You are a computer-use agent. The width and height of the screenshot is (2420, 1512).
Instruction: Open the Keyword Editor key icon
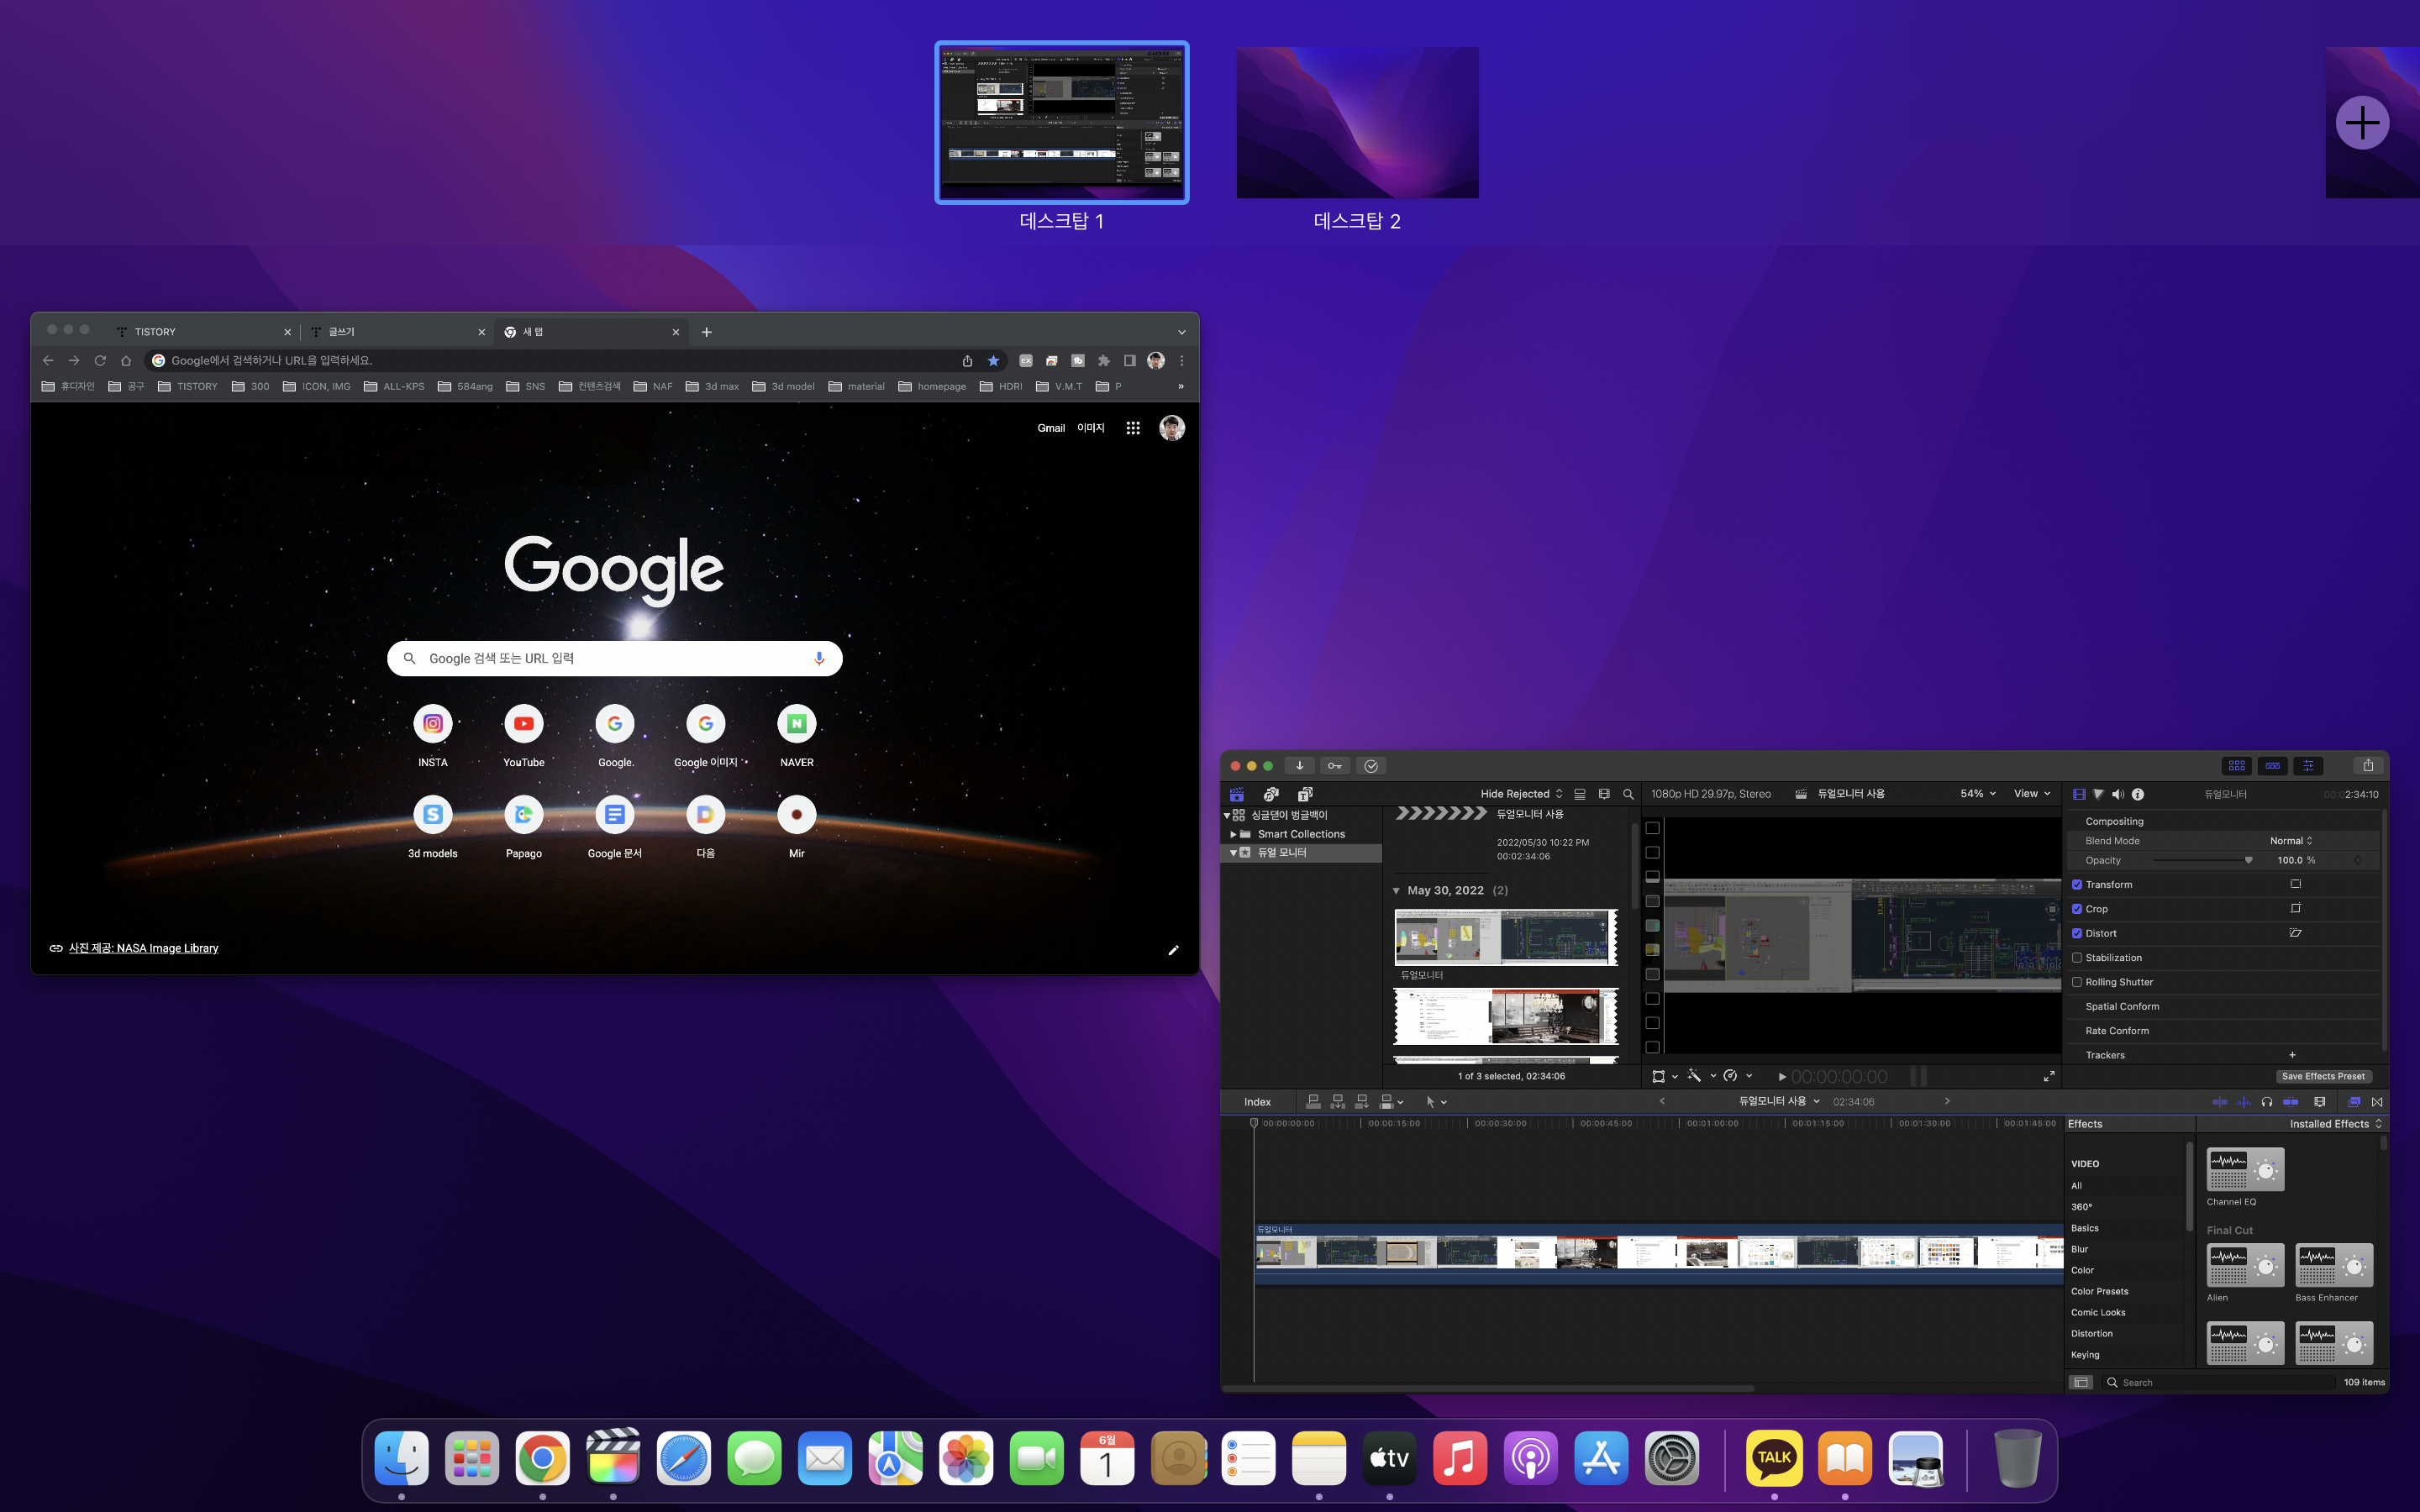[x=1335, y=766]
